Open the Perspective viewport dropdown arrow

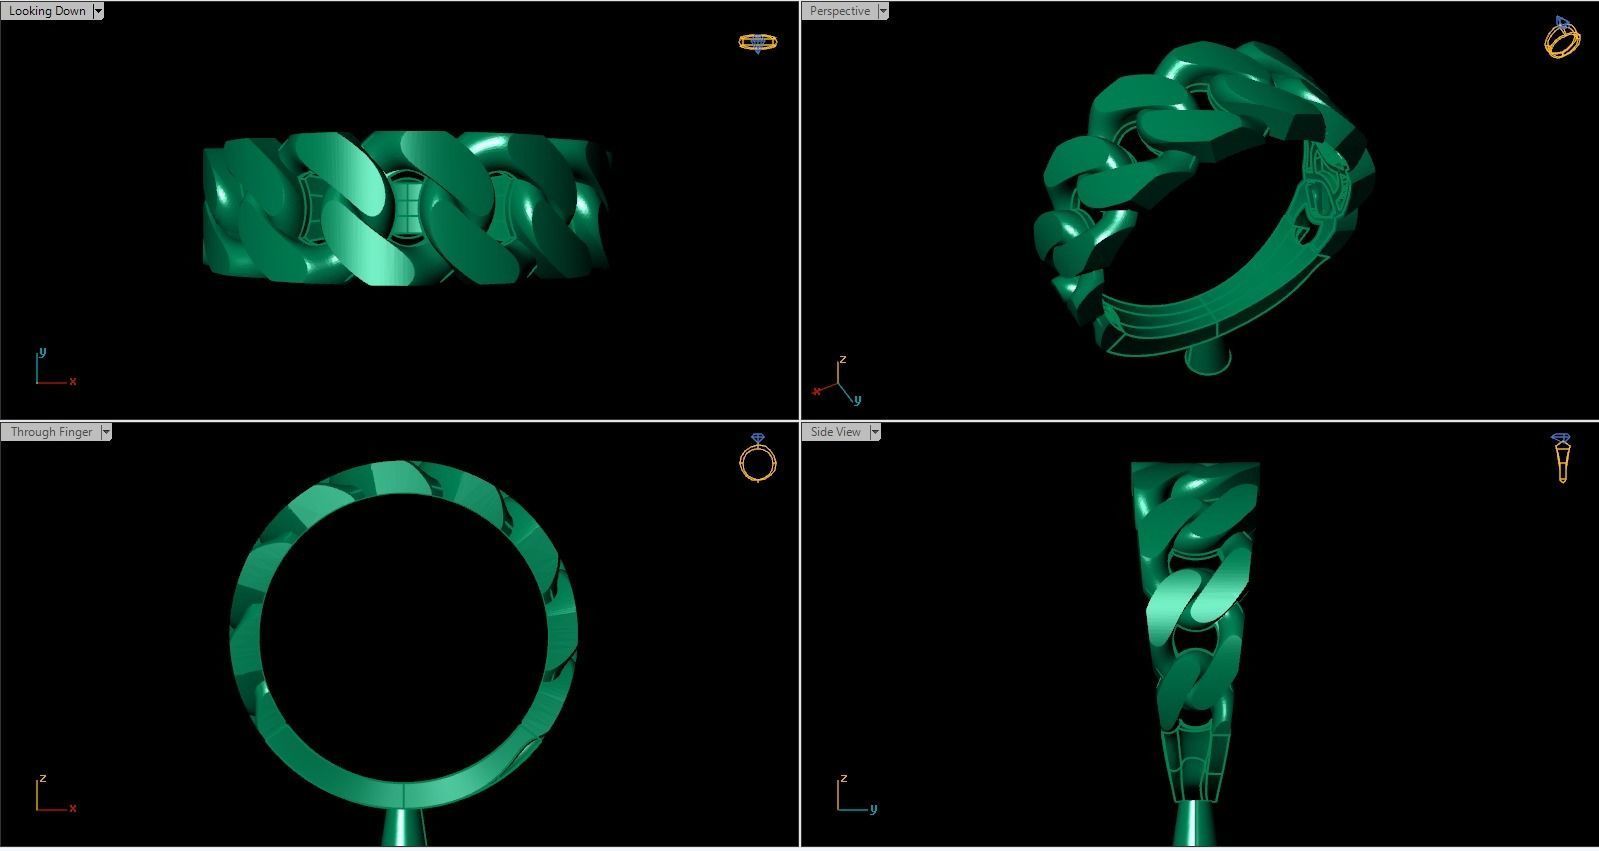coord(882,11)
